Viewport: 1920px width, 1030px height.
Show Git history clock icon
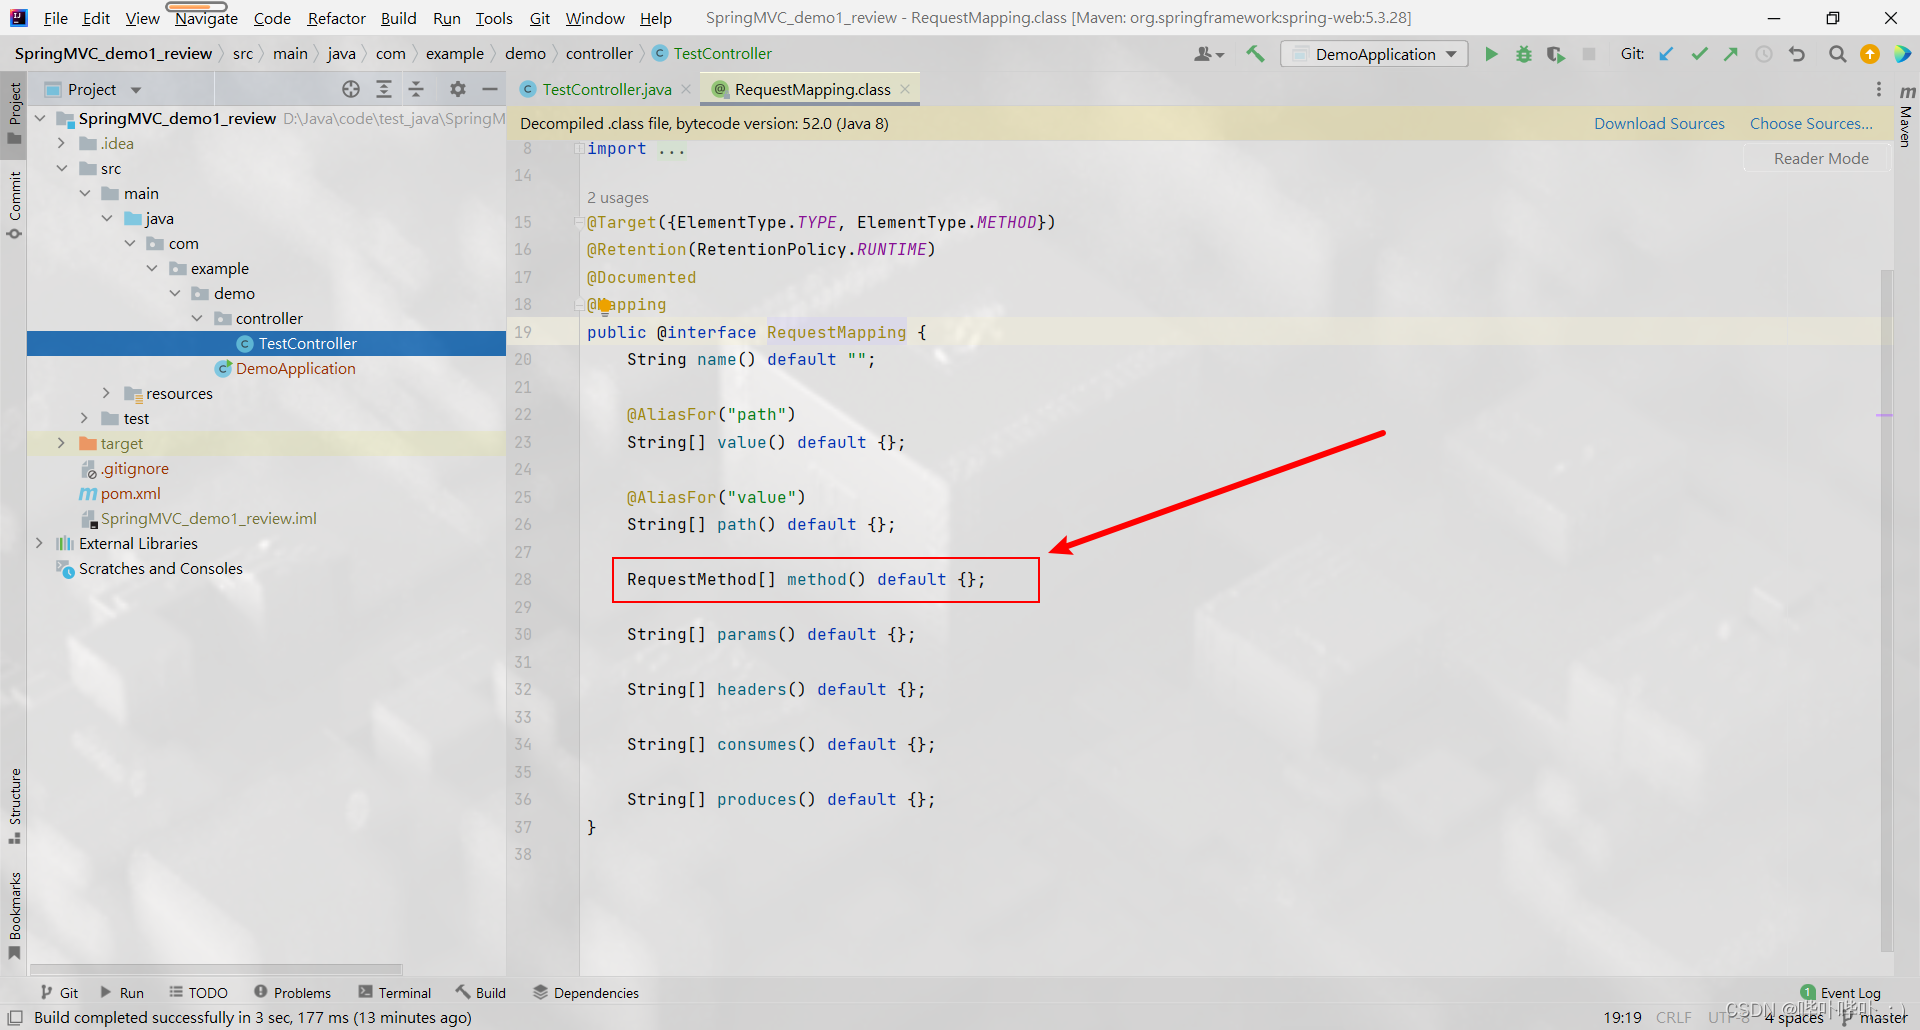click(1764, 54)
